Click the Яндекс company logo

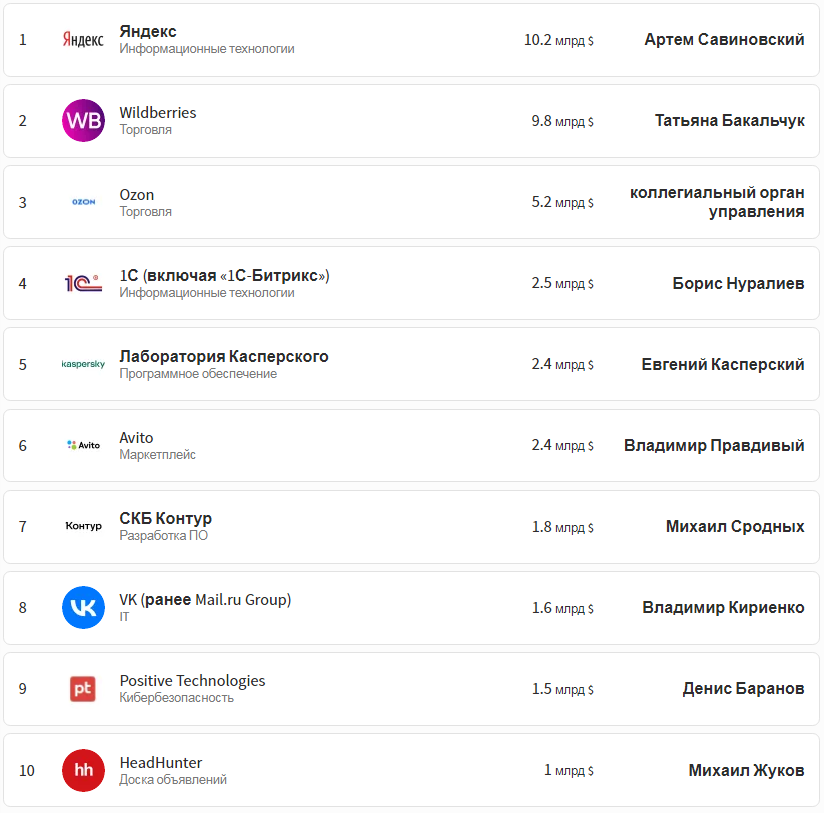pos(83,40)
